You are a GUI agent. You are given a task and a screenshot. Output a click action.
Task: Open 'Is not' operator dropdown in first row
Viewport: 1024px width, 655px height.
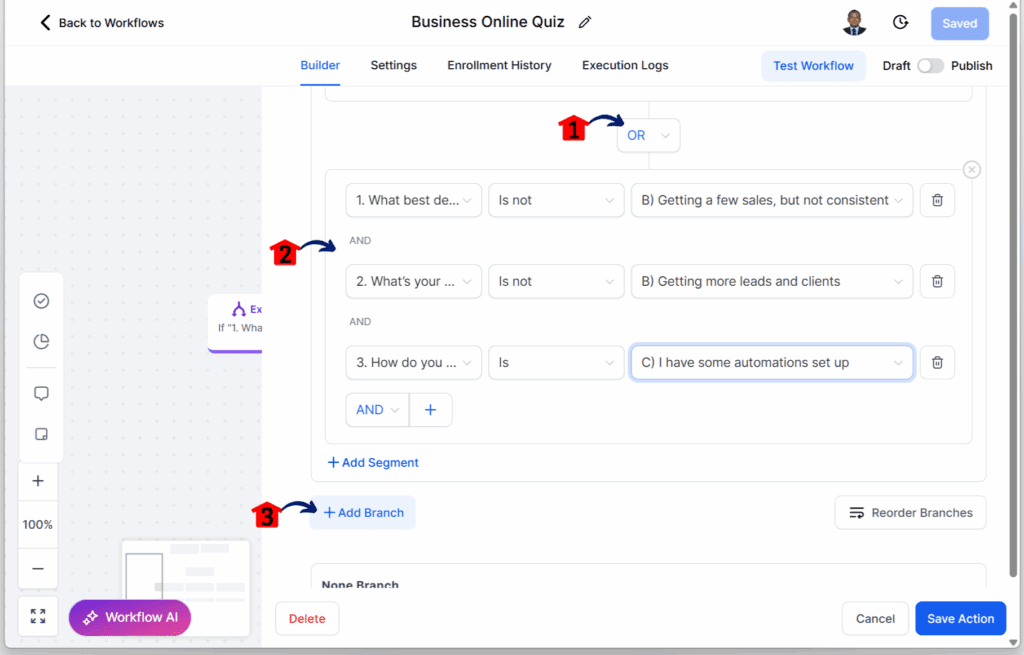[x=556, y=200]
